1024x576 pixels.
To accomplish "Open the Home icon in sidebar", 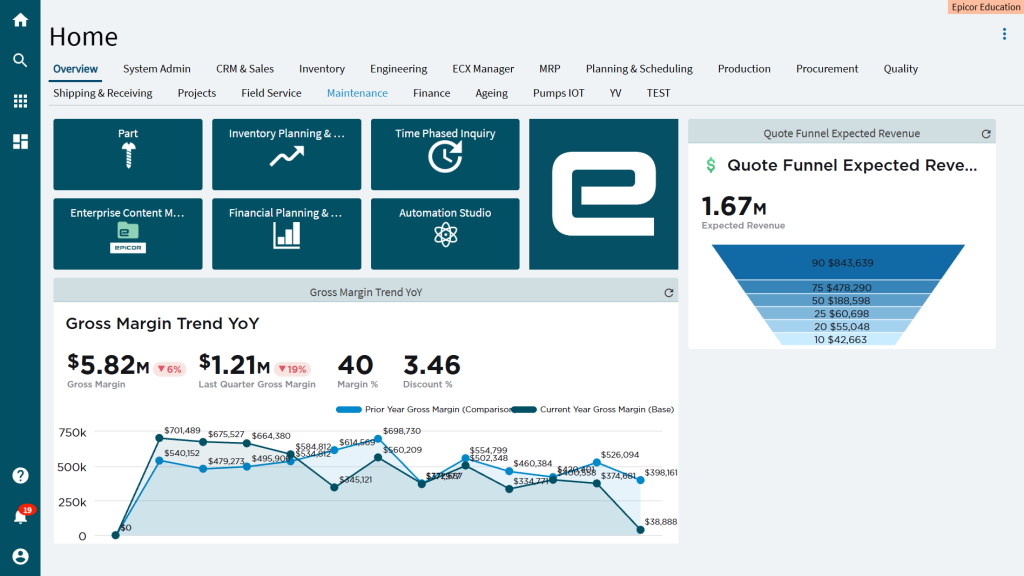I will click(20, 20).
